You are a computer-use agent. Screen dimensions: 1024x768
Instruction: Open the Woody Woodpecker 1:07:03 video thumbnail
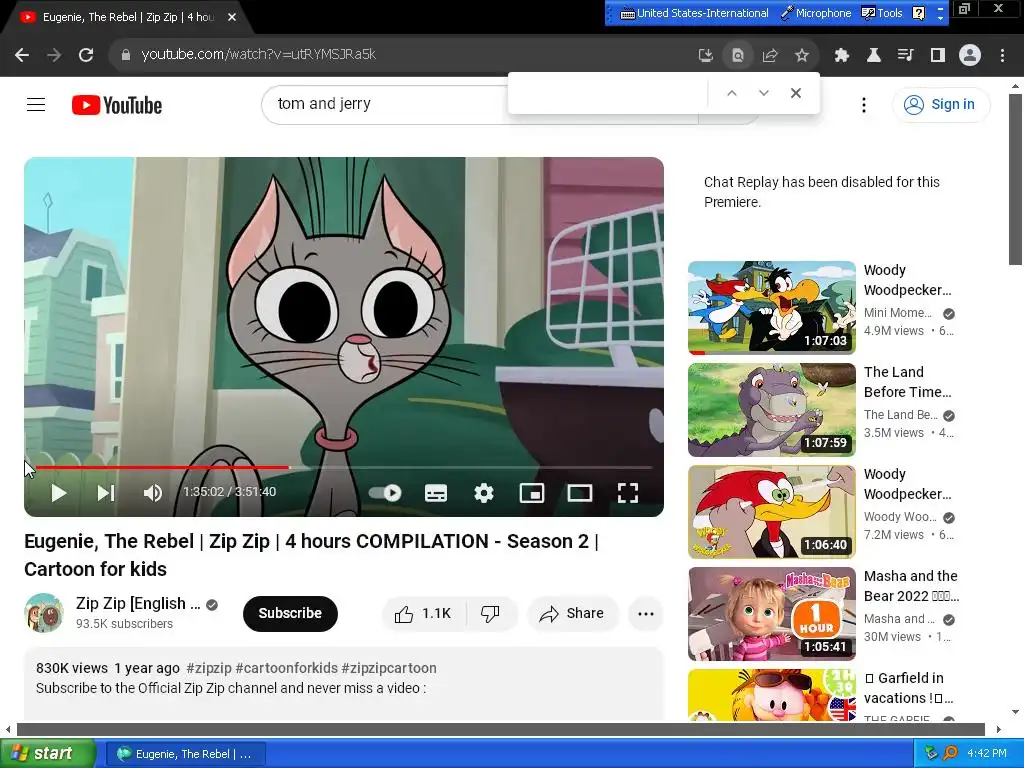[772, 308]
